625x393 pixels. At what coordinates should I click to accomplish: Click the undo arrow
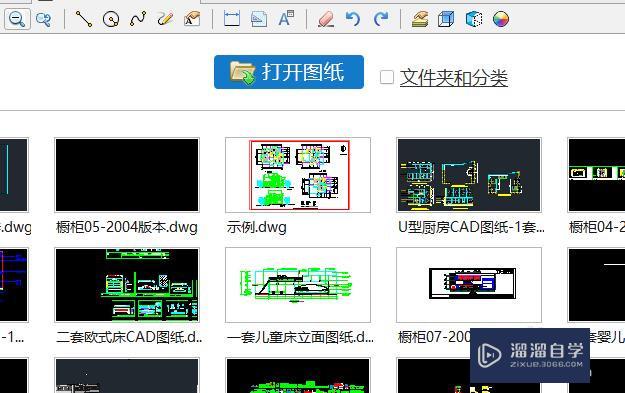click(x=353, y=19)
